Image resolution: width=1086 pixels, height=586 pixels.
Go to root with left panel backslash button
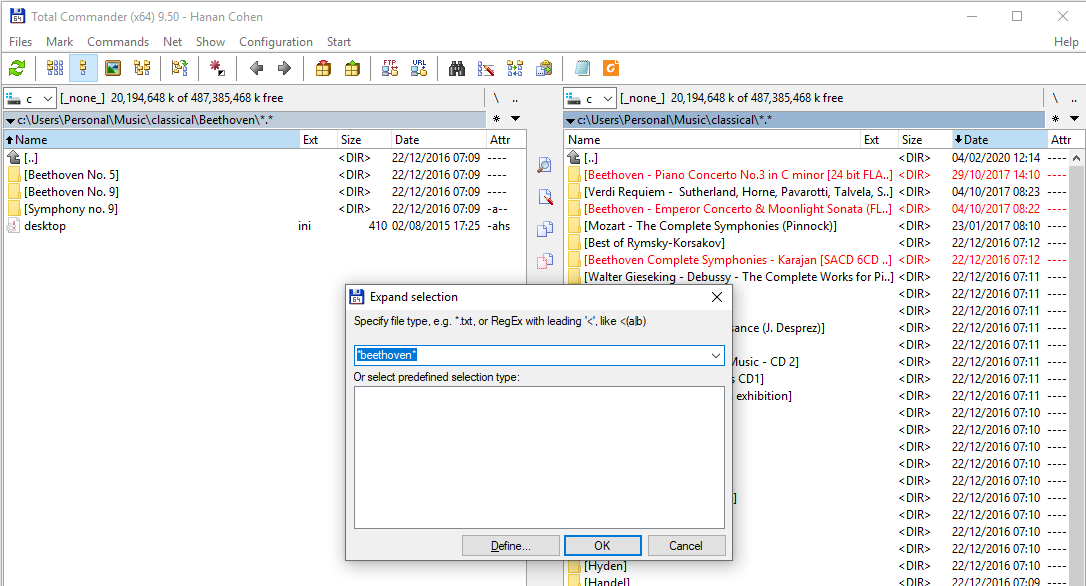(496, 98)
